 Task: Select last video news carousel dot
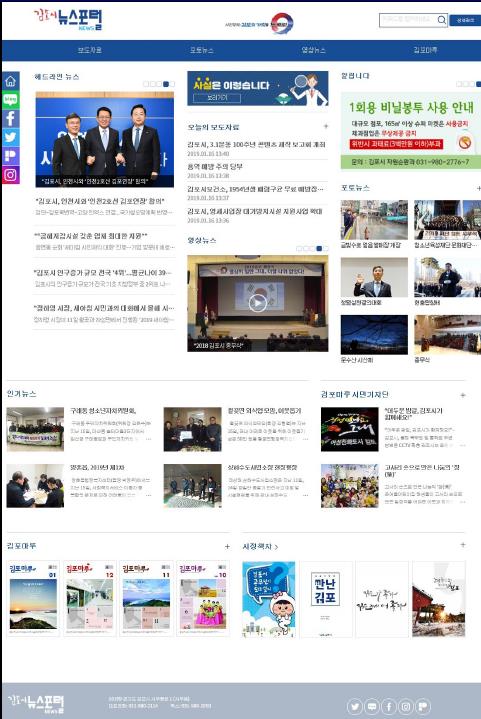pos(326,248)
